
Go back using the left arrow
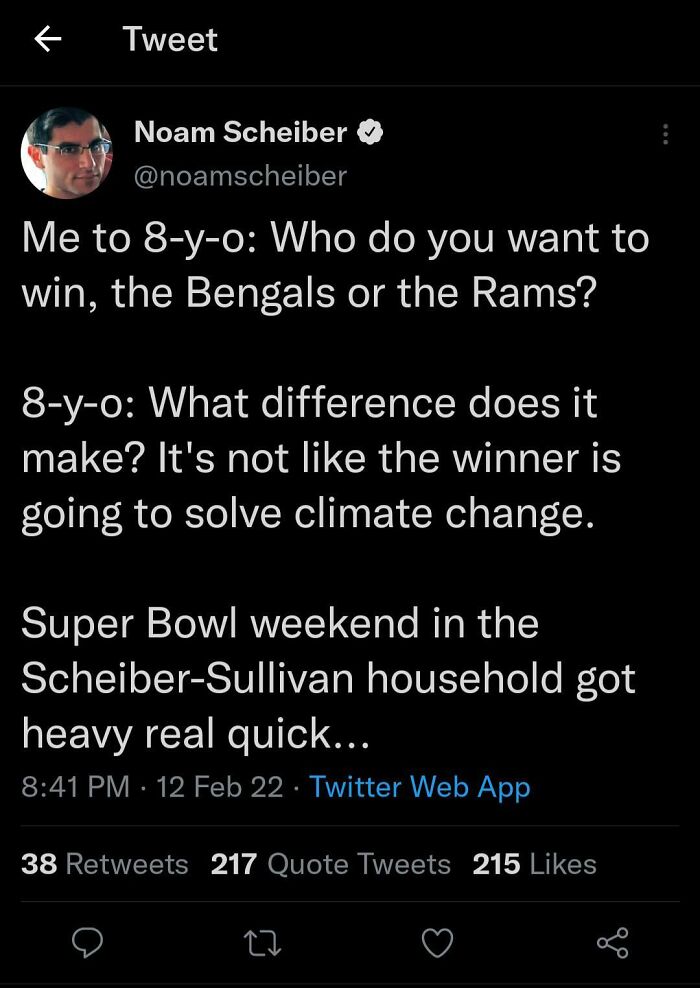tap(47, 39)
